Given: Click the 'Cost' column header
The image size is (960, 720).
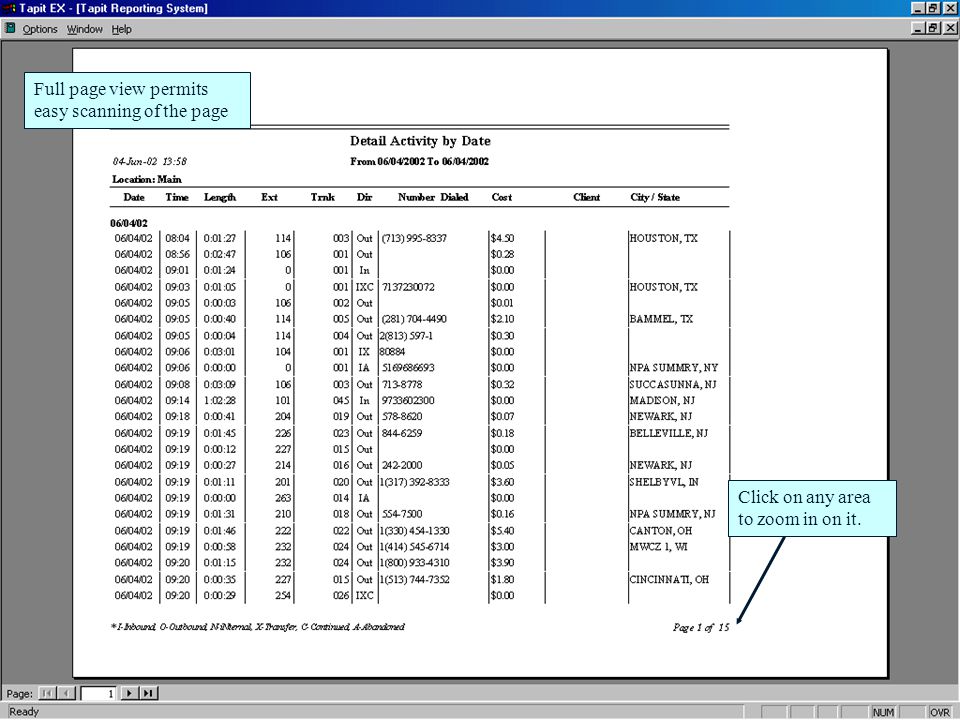Looking at the screenshot, I should 501,197.
